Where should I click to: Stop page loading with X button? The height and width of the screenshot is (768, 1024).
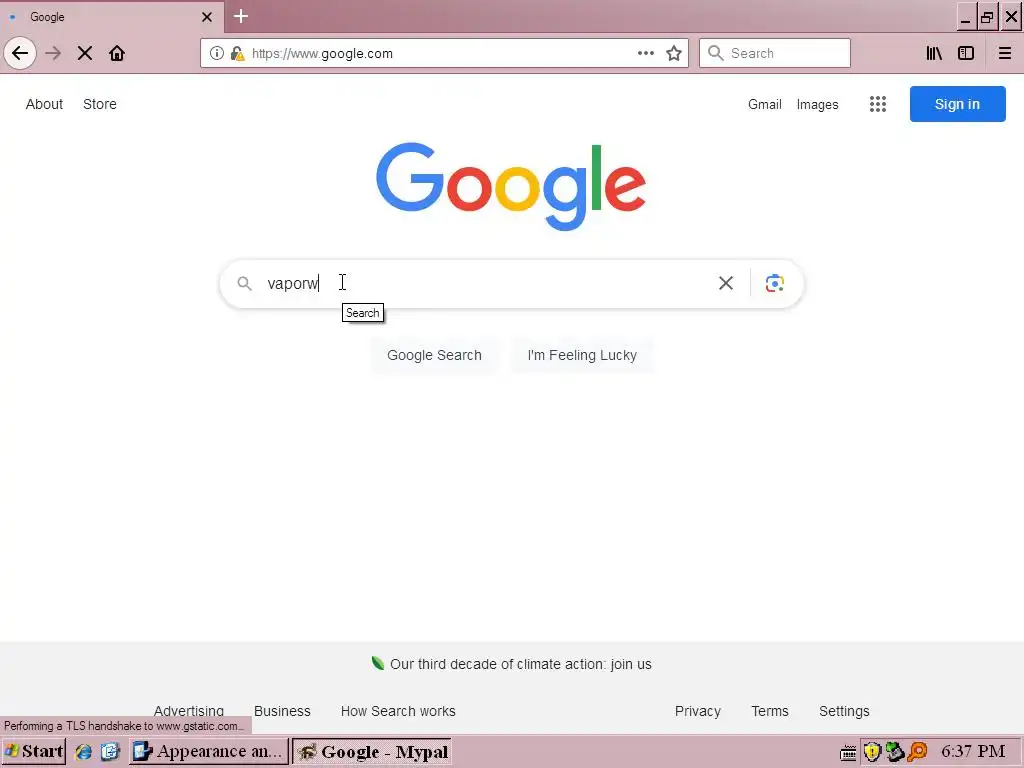click(85, 53)
